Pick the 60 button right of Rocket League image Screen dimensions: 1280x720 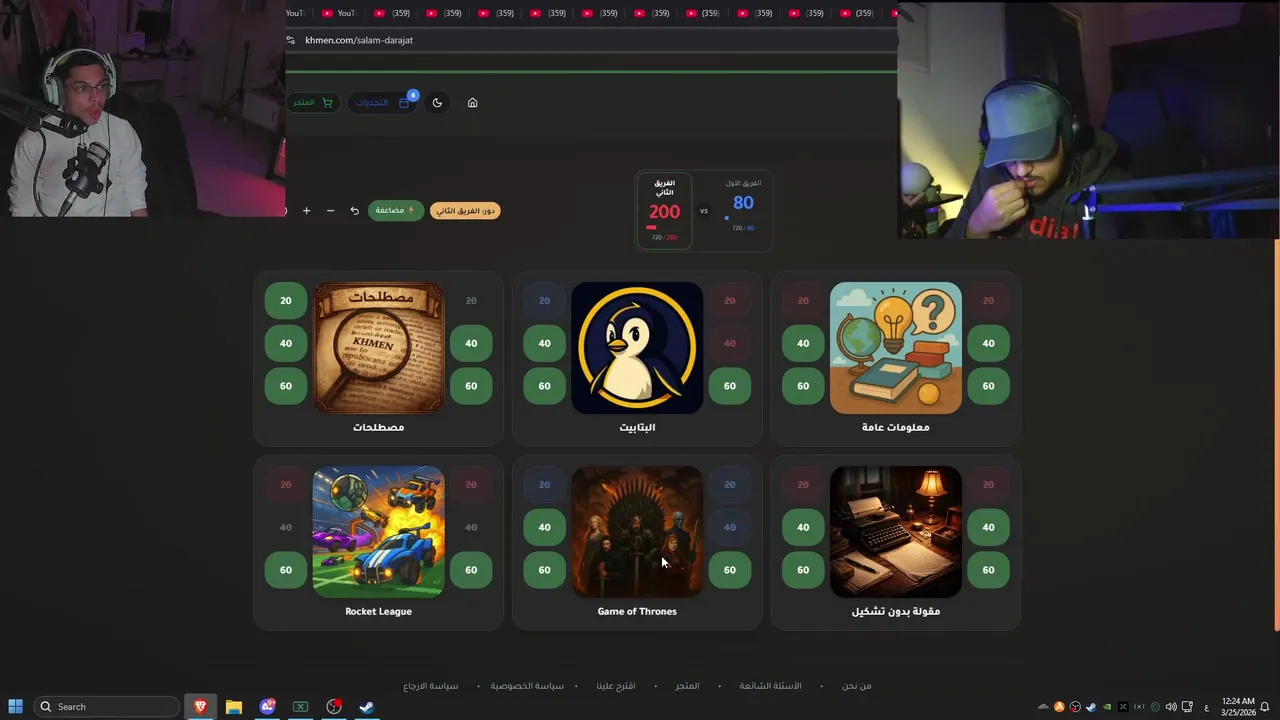pyautogui.click(x=471, y=570)
